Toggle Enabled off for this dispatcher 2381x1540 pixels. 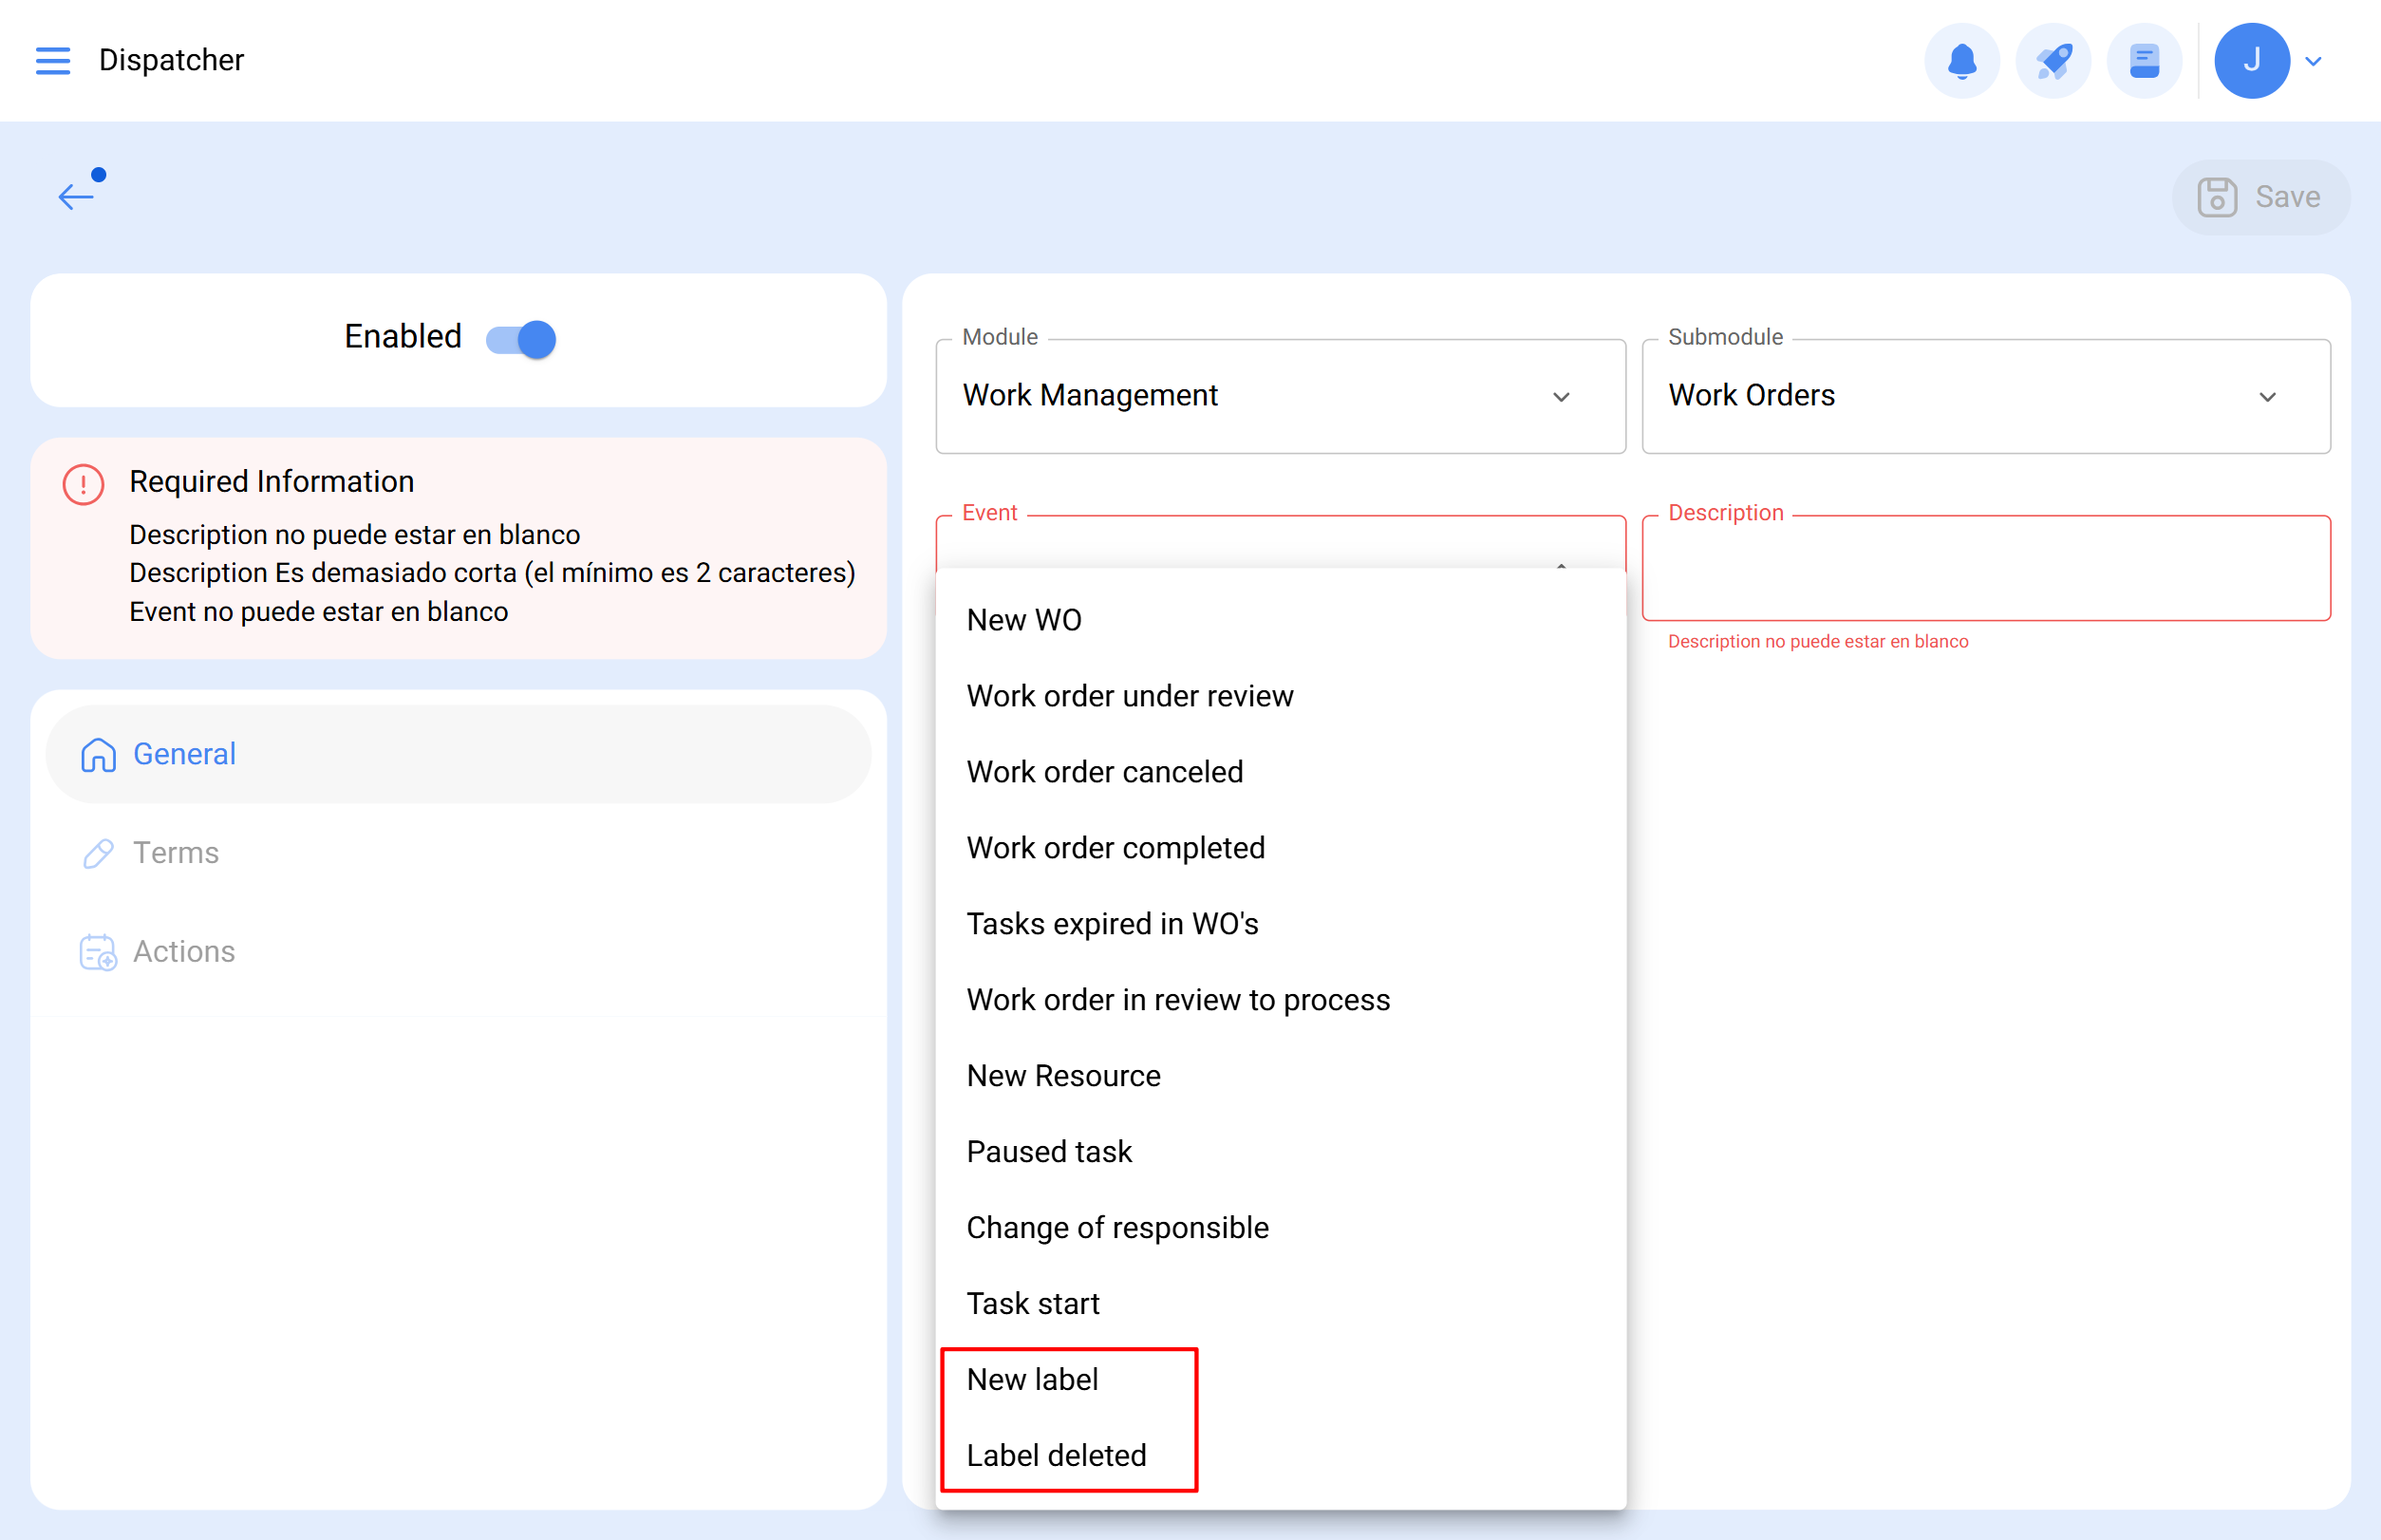pos(519,339)
